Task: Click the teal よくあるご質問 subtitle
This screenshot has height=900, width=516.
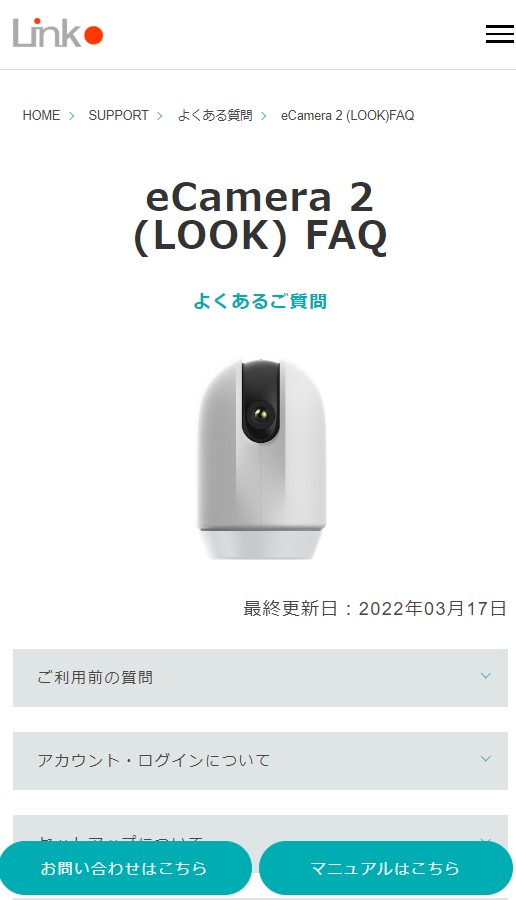Action: (260, 301)
